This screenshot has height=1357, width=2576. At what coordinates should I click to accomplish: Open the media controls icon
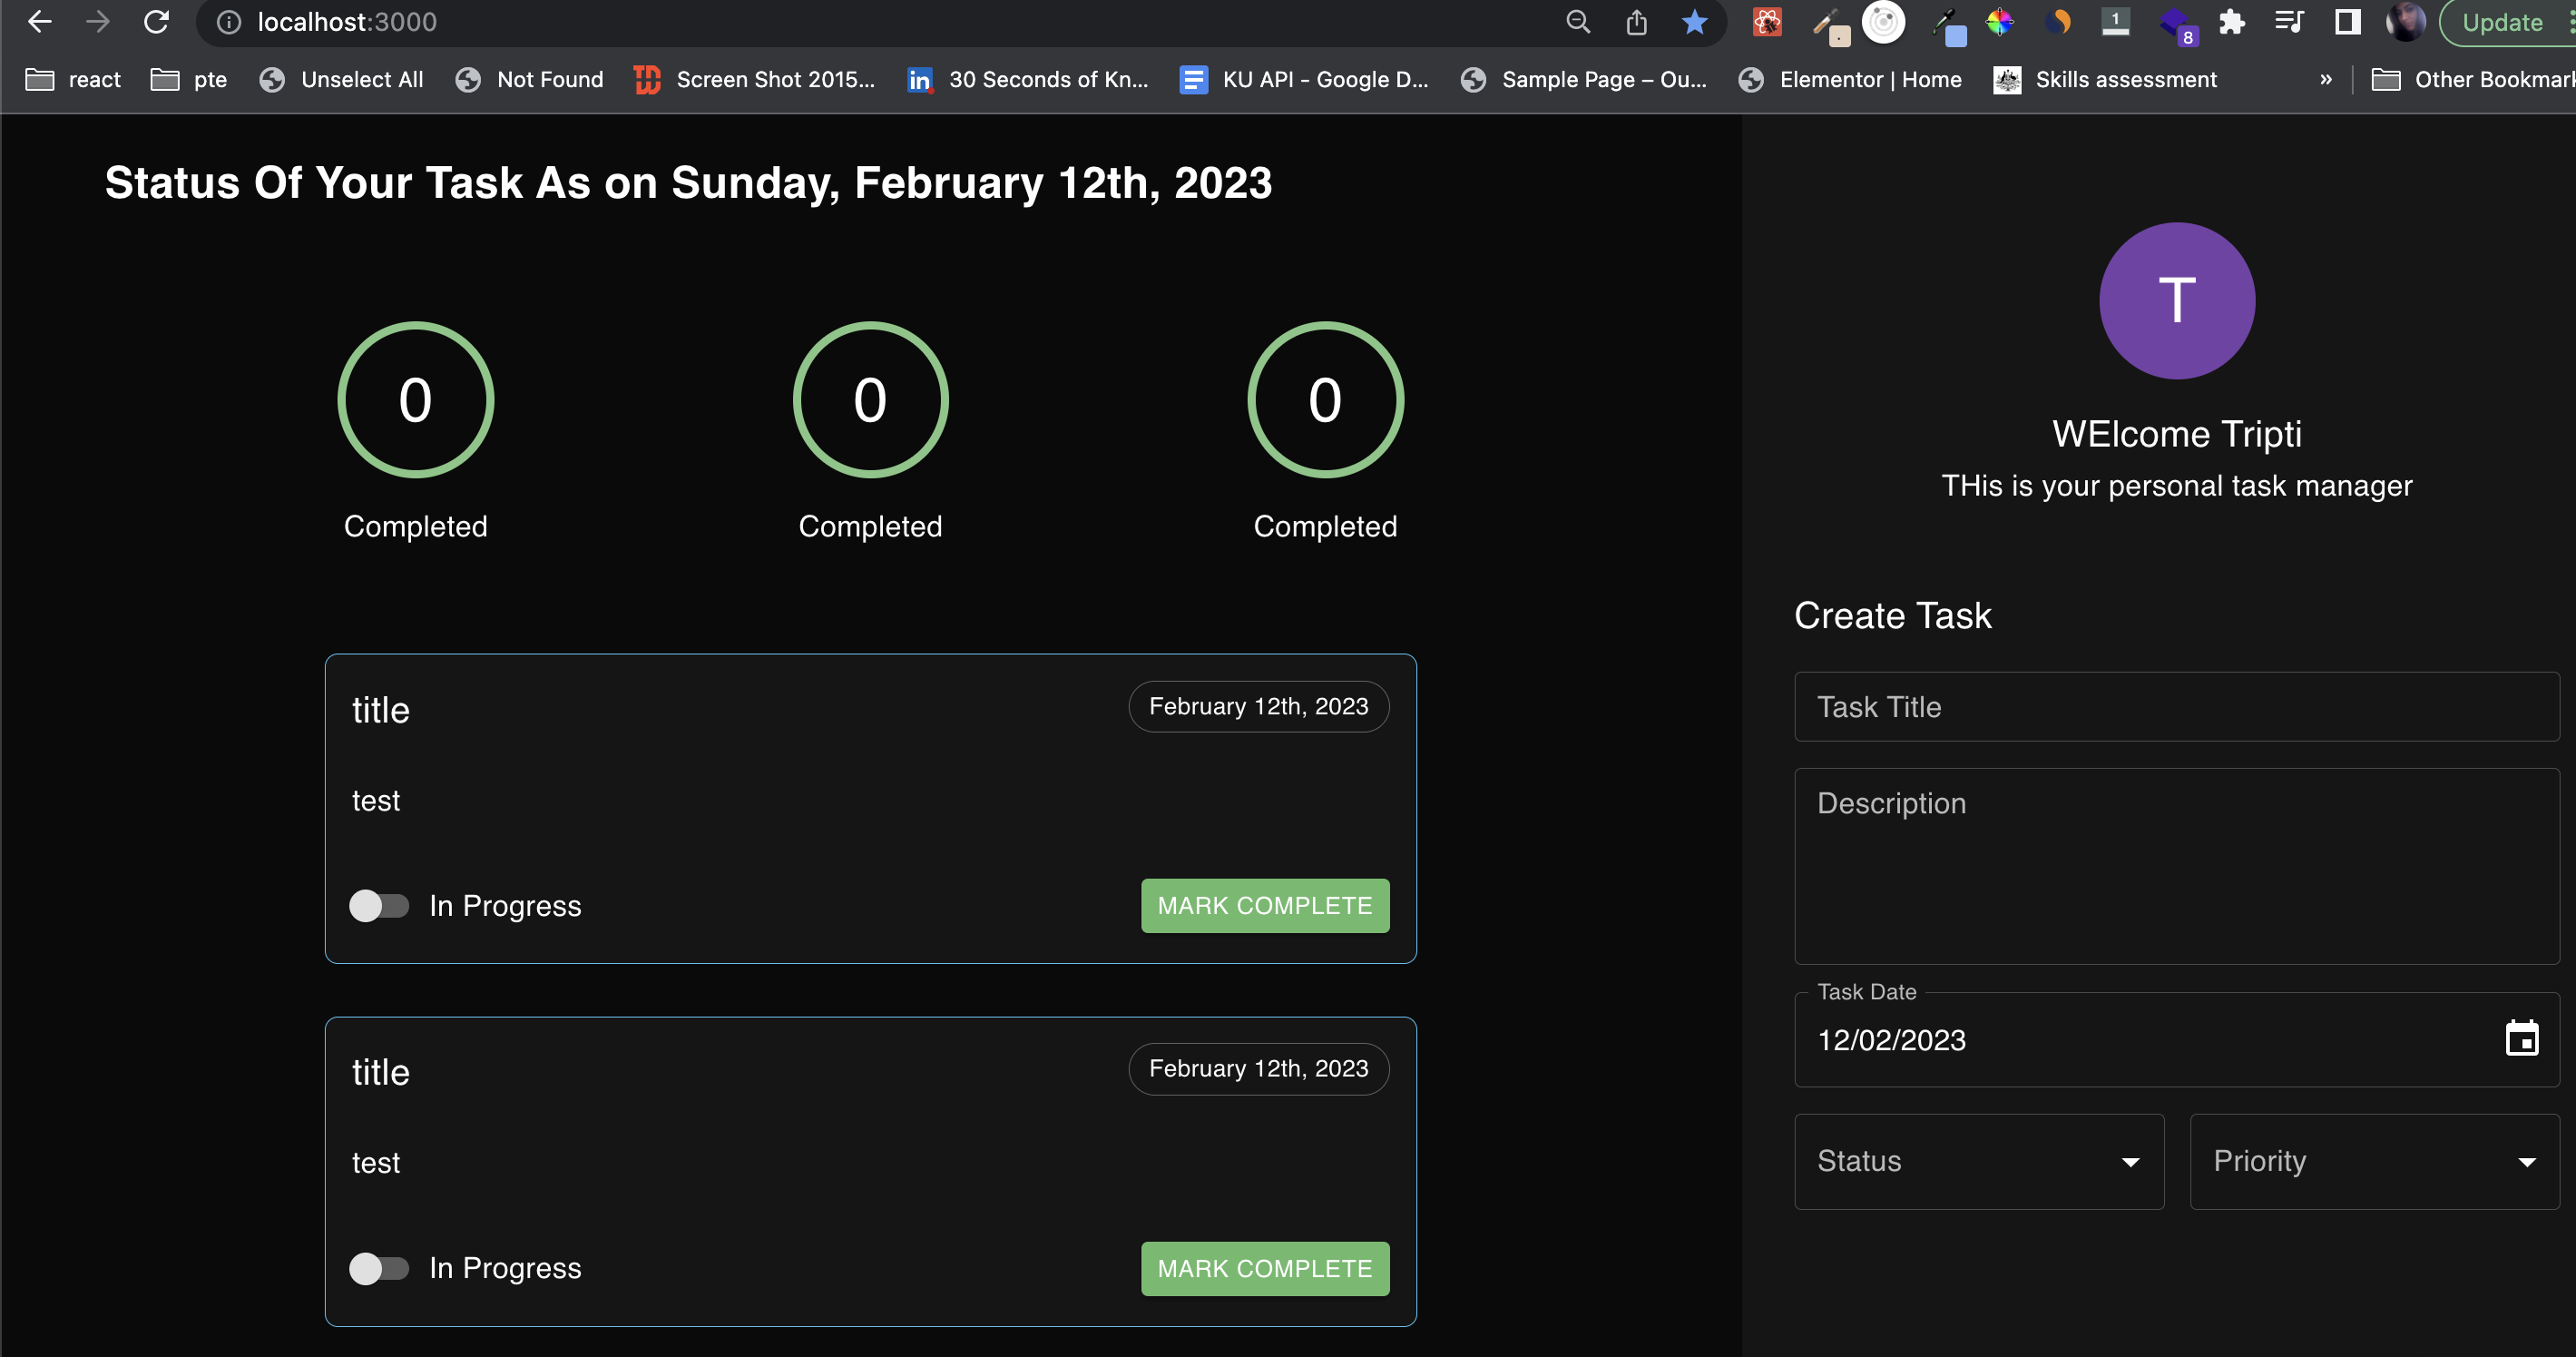[2289, 22]
